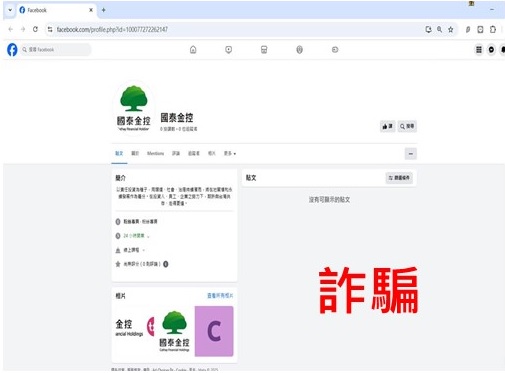The image size is (505, 373).
Task: Go to the Facebook Home icon
Action: [x=193, y=50]
